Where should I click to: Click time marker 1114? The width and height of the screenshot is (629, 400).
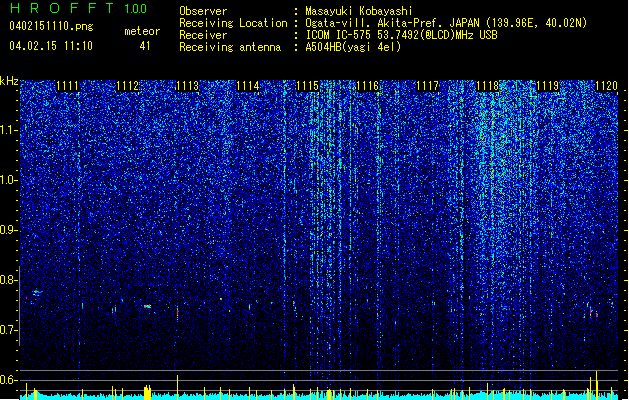coord(248,86)
